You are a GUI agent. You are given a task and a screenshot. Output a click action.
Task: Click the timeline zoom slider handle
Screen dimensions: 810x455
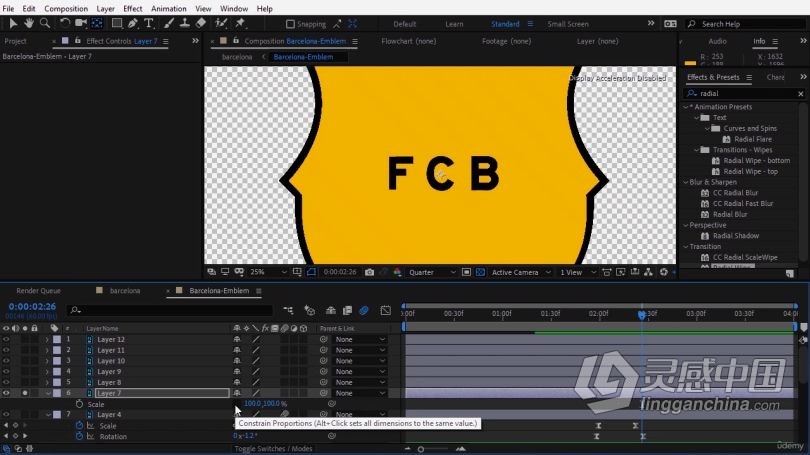[421, 449]
